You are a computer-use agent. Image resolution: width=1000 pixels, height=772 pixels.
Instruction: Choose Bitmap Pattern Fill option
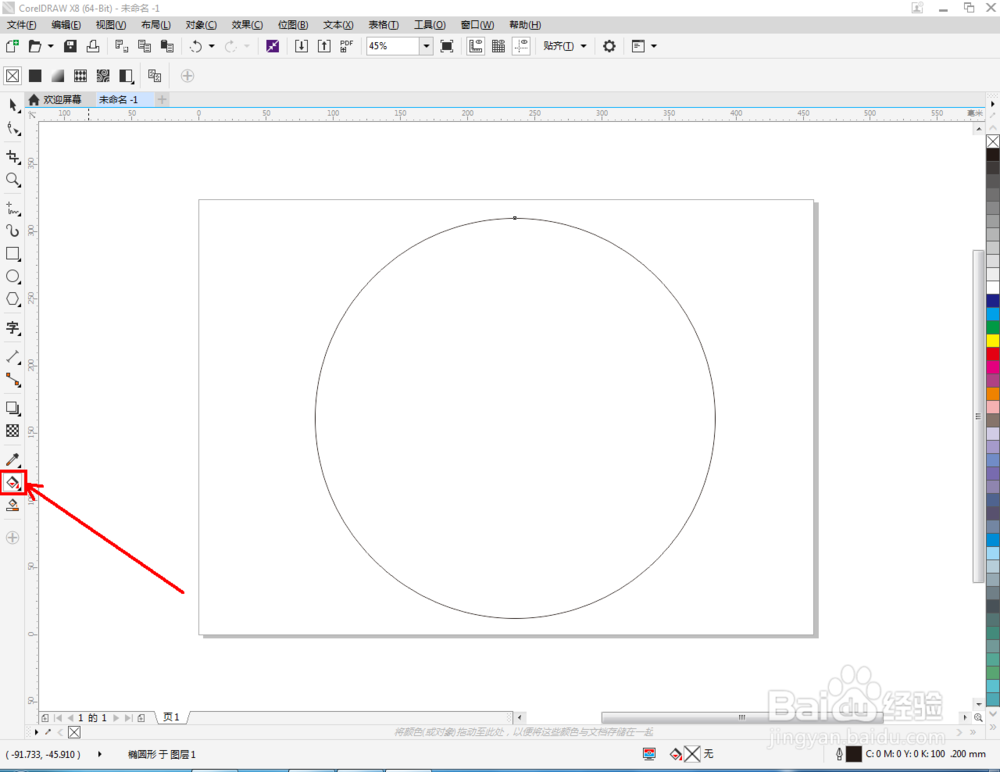coord(103,76)
